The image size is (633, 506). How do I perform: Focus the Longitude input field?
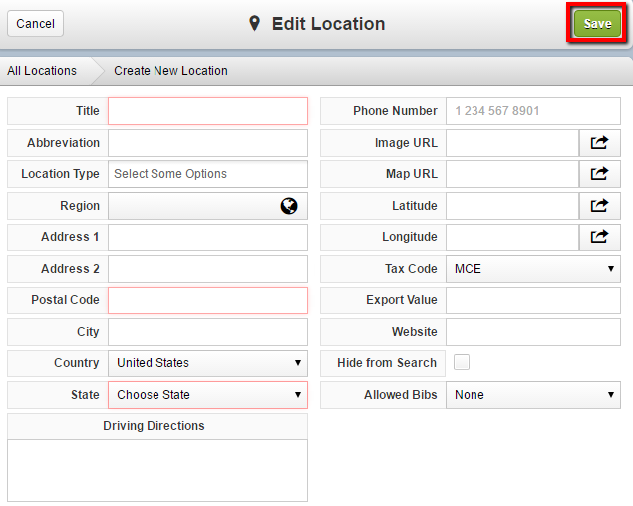513,237
